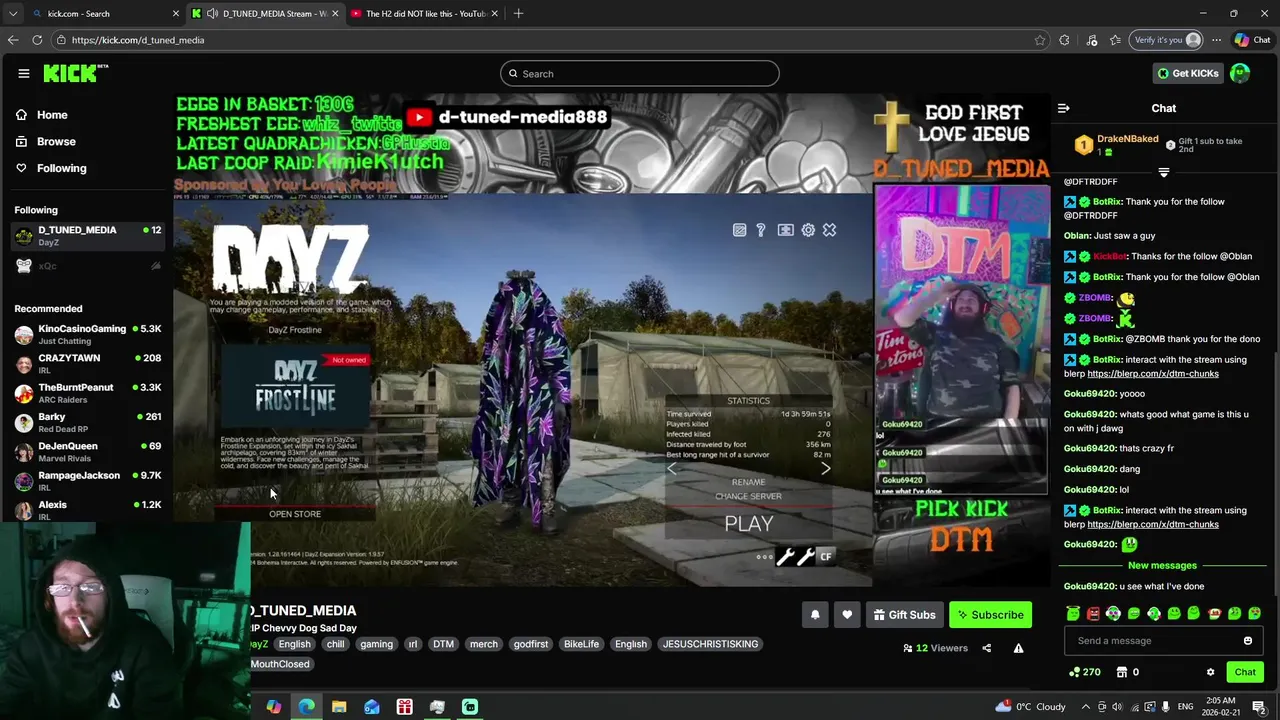
Task: Share the stream via share icon
Action: pyautogui.click(x=986, y=648)
